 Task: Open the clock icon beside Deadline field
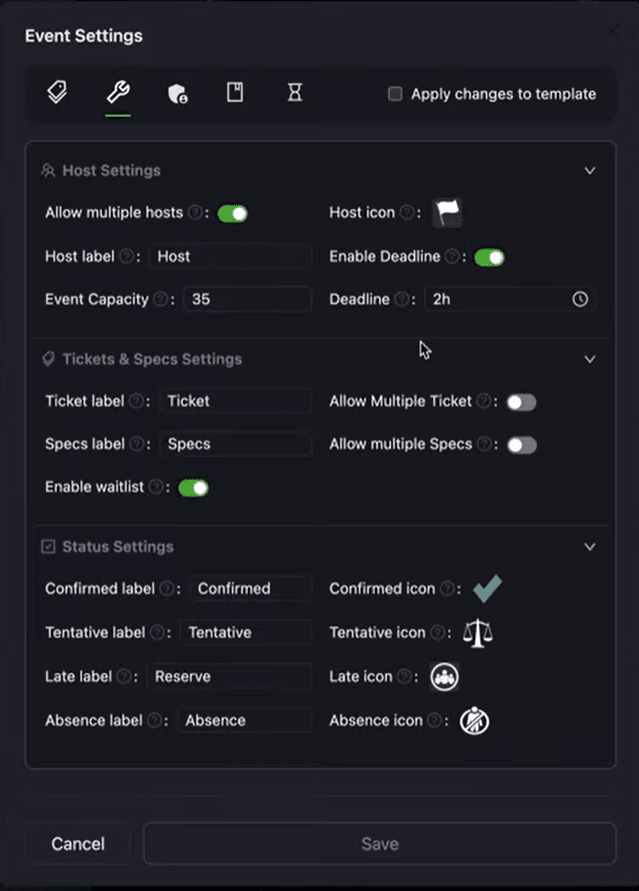pos(578,299)
